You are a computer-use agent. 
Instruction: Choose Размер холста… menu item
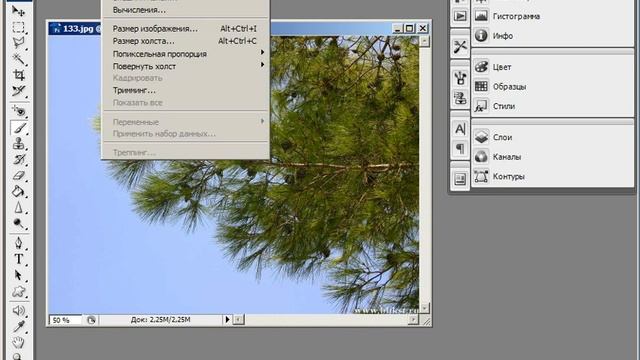point(185,41)
